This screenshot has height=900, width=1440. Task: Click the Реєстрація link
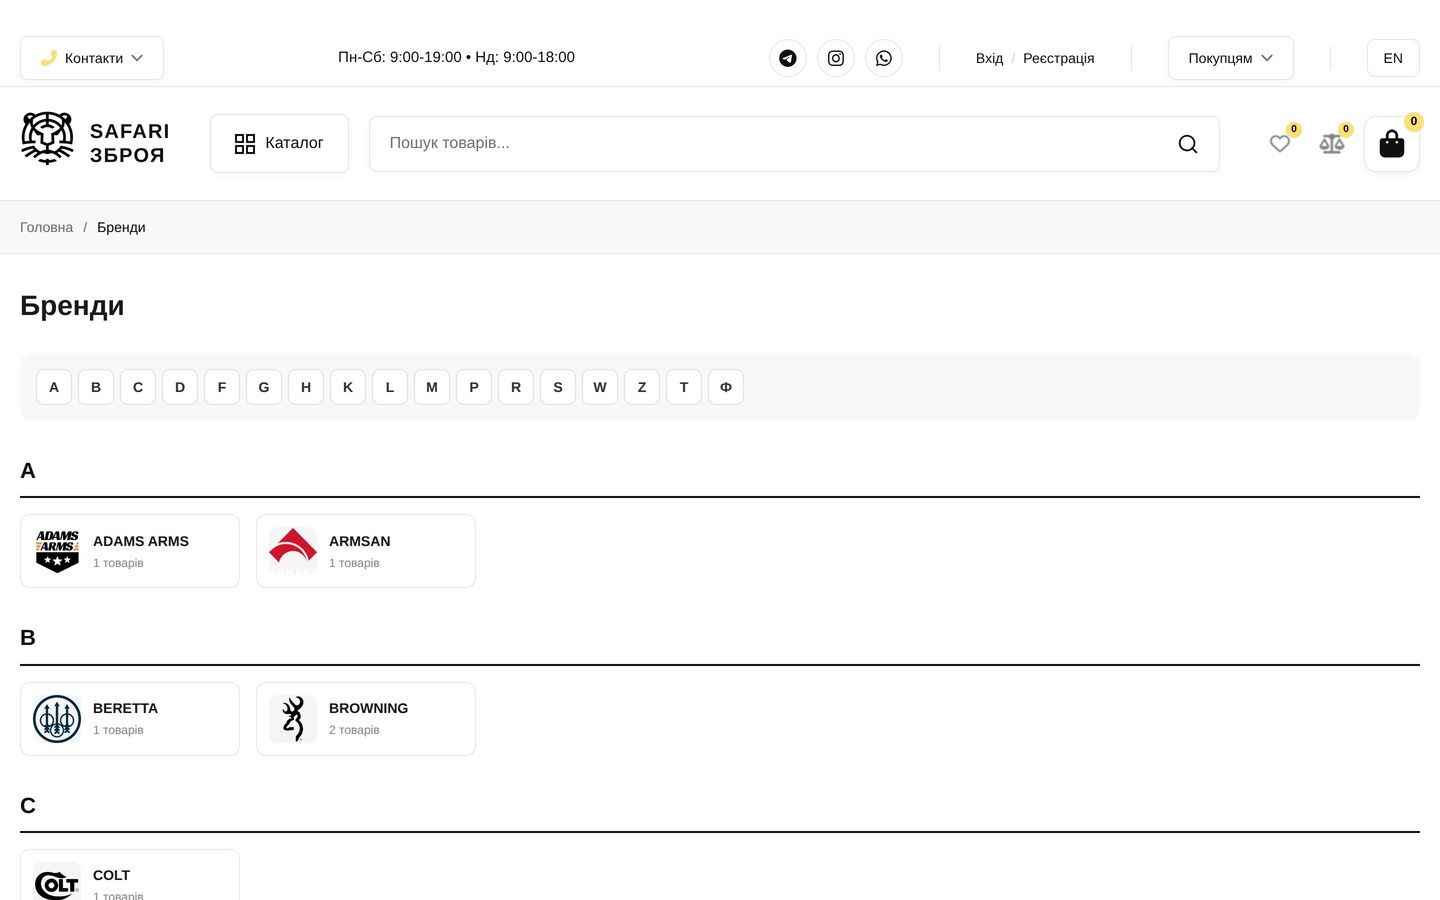1058,58
